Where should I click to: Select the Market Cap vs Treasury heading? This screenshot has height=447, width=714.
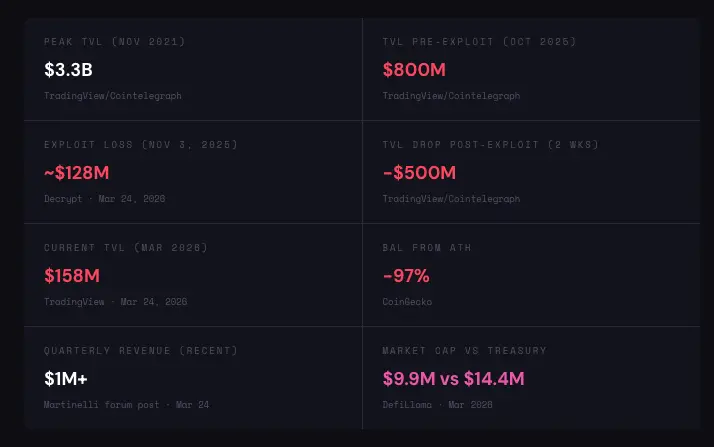pos(464,350)
